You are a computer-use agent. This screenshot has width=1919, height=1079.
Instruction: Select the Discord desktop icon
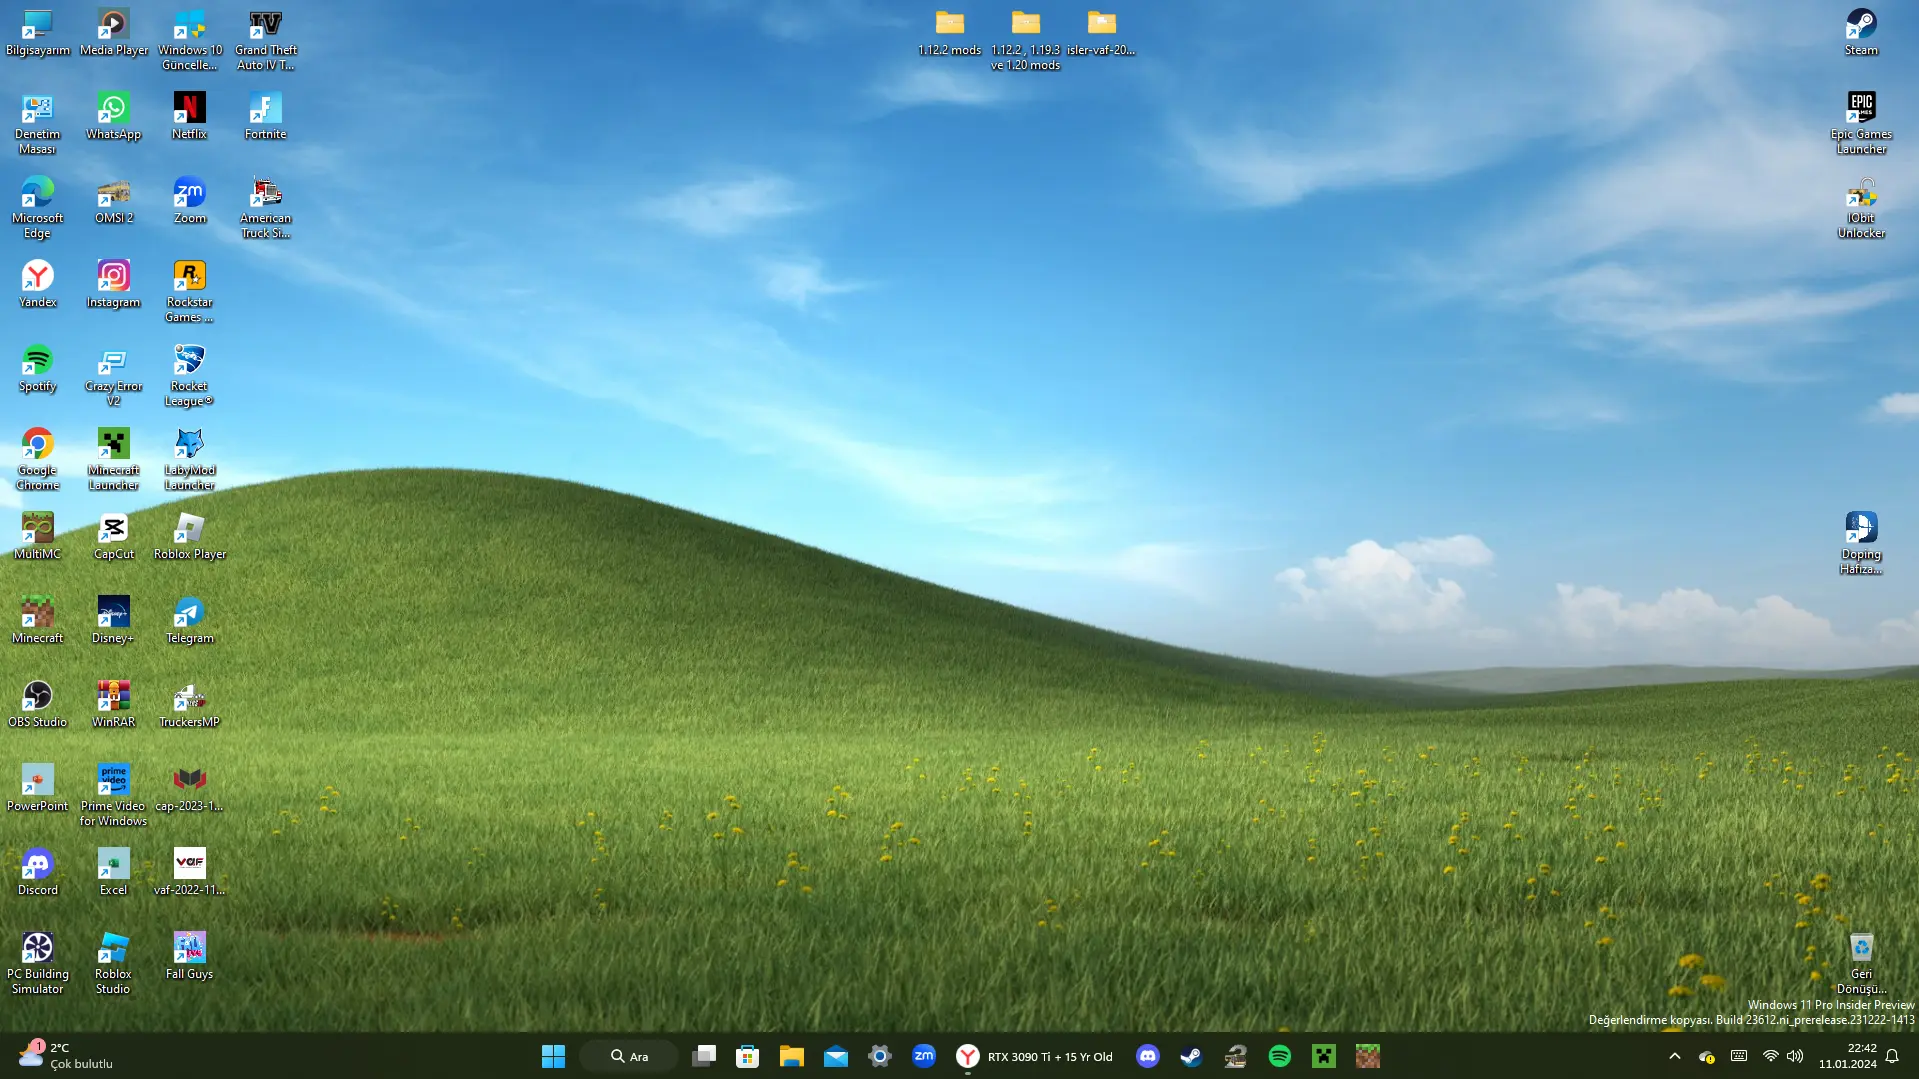(38, 873)
